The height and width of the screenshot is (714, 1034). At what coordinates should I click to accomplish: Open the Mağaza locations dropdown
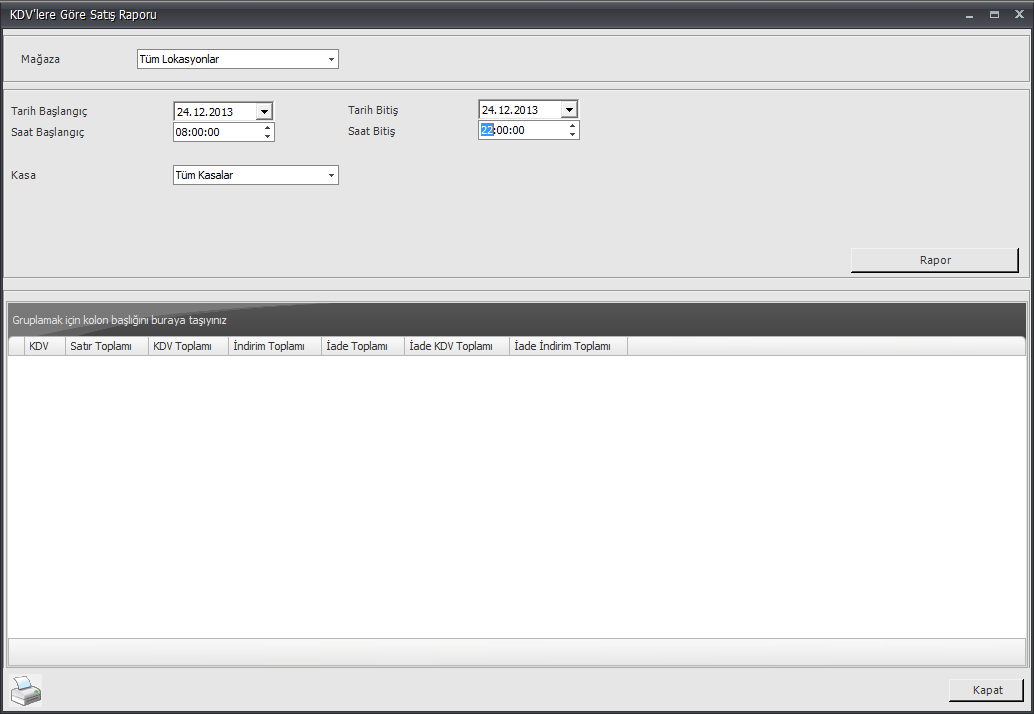[331, 59]
